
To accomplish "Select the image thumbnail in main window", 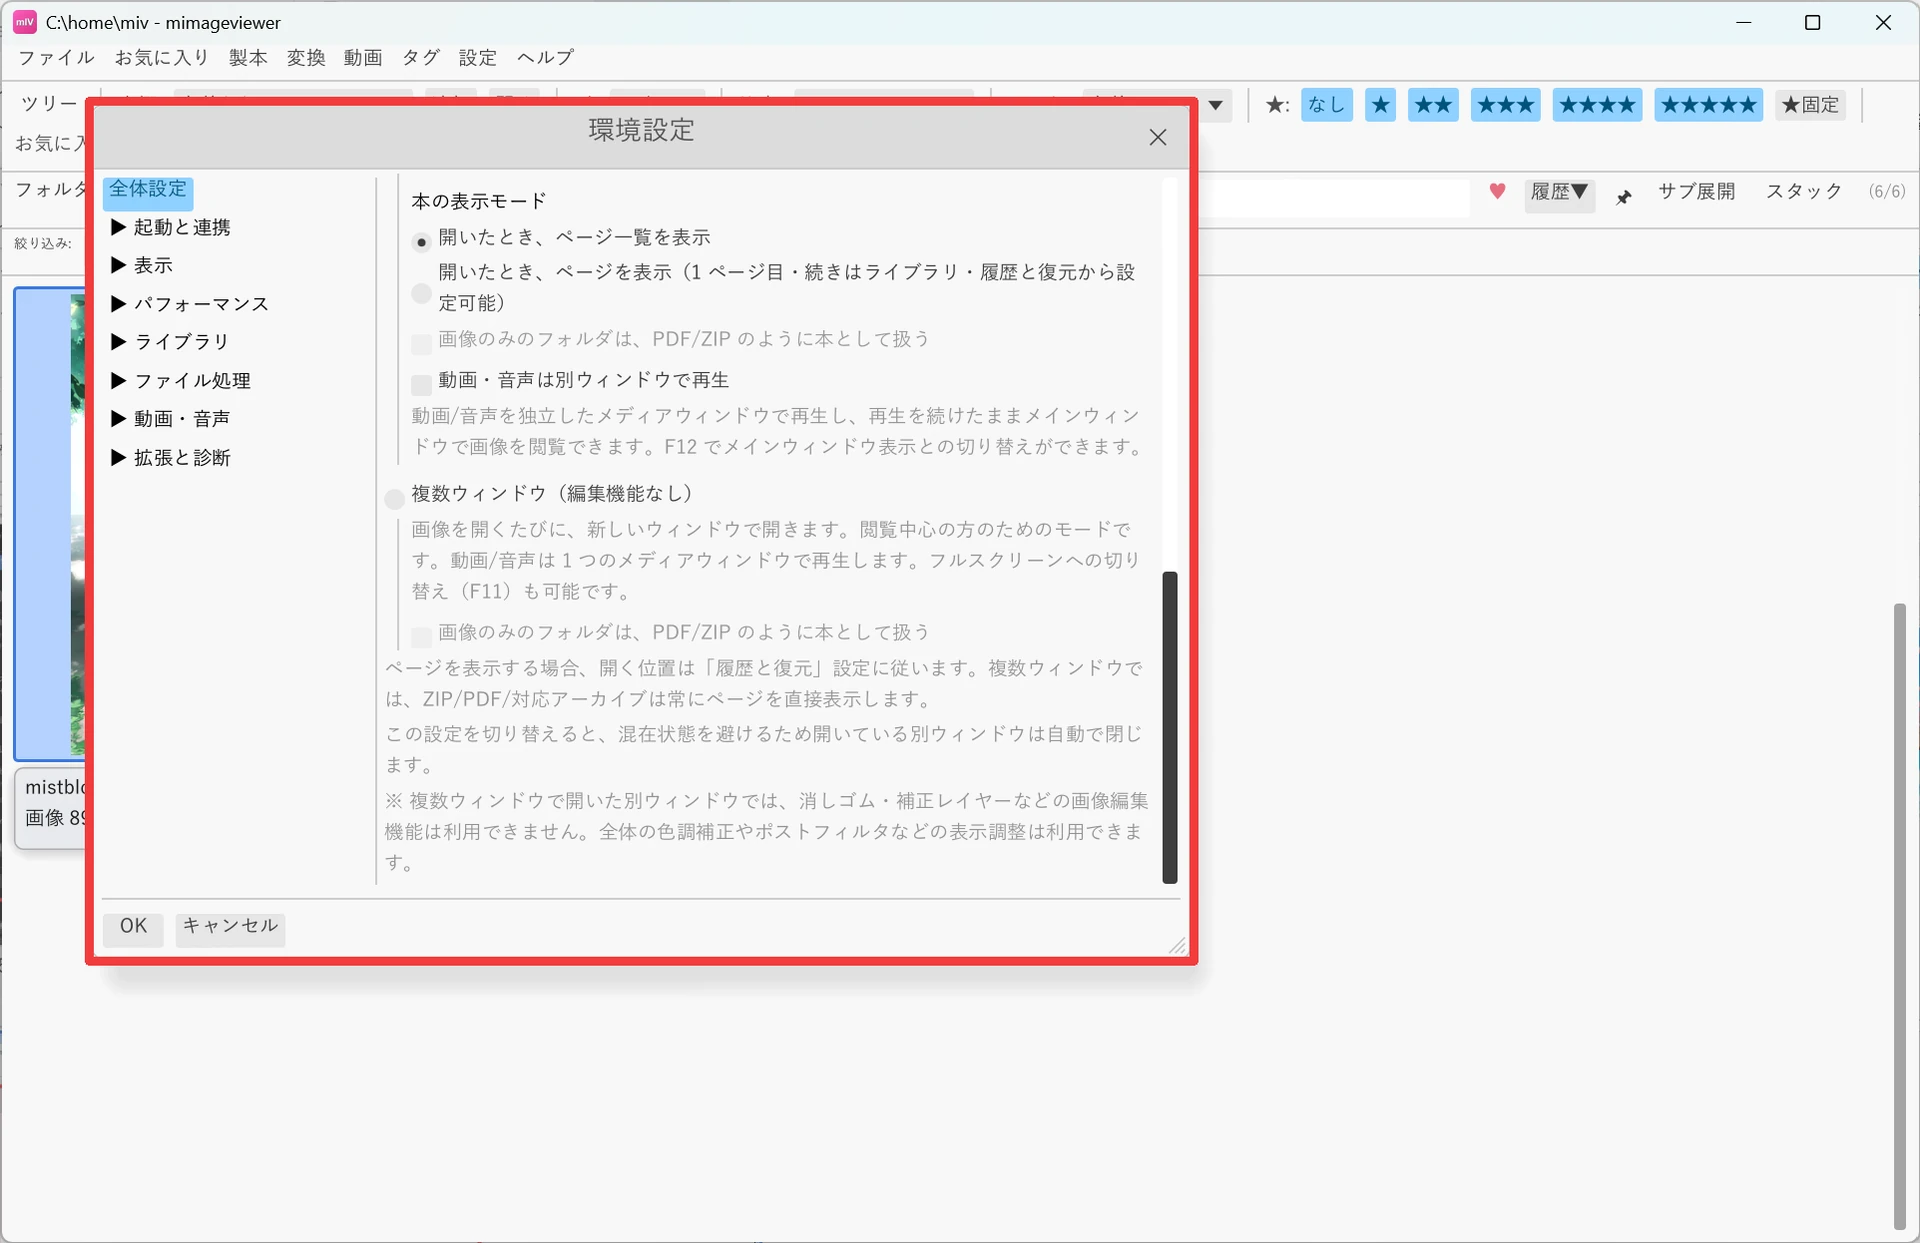I will click(50, 524).
